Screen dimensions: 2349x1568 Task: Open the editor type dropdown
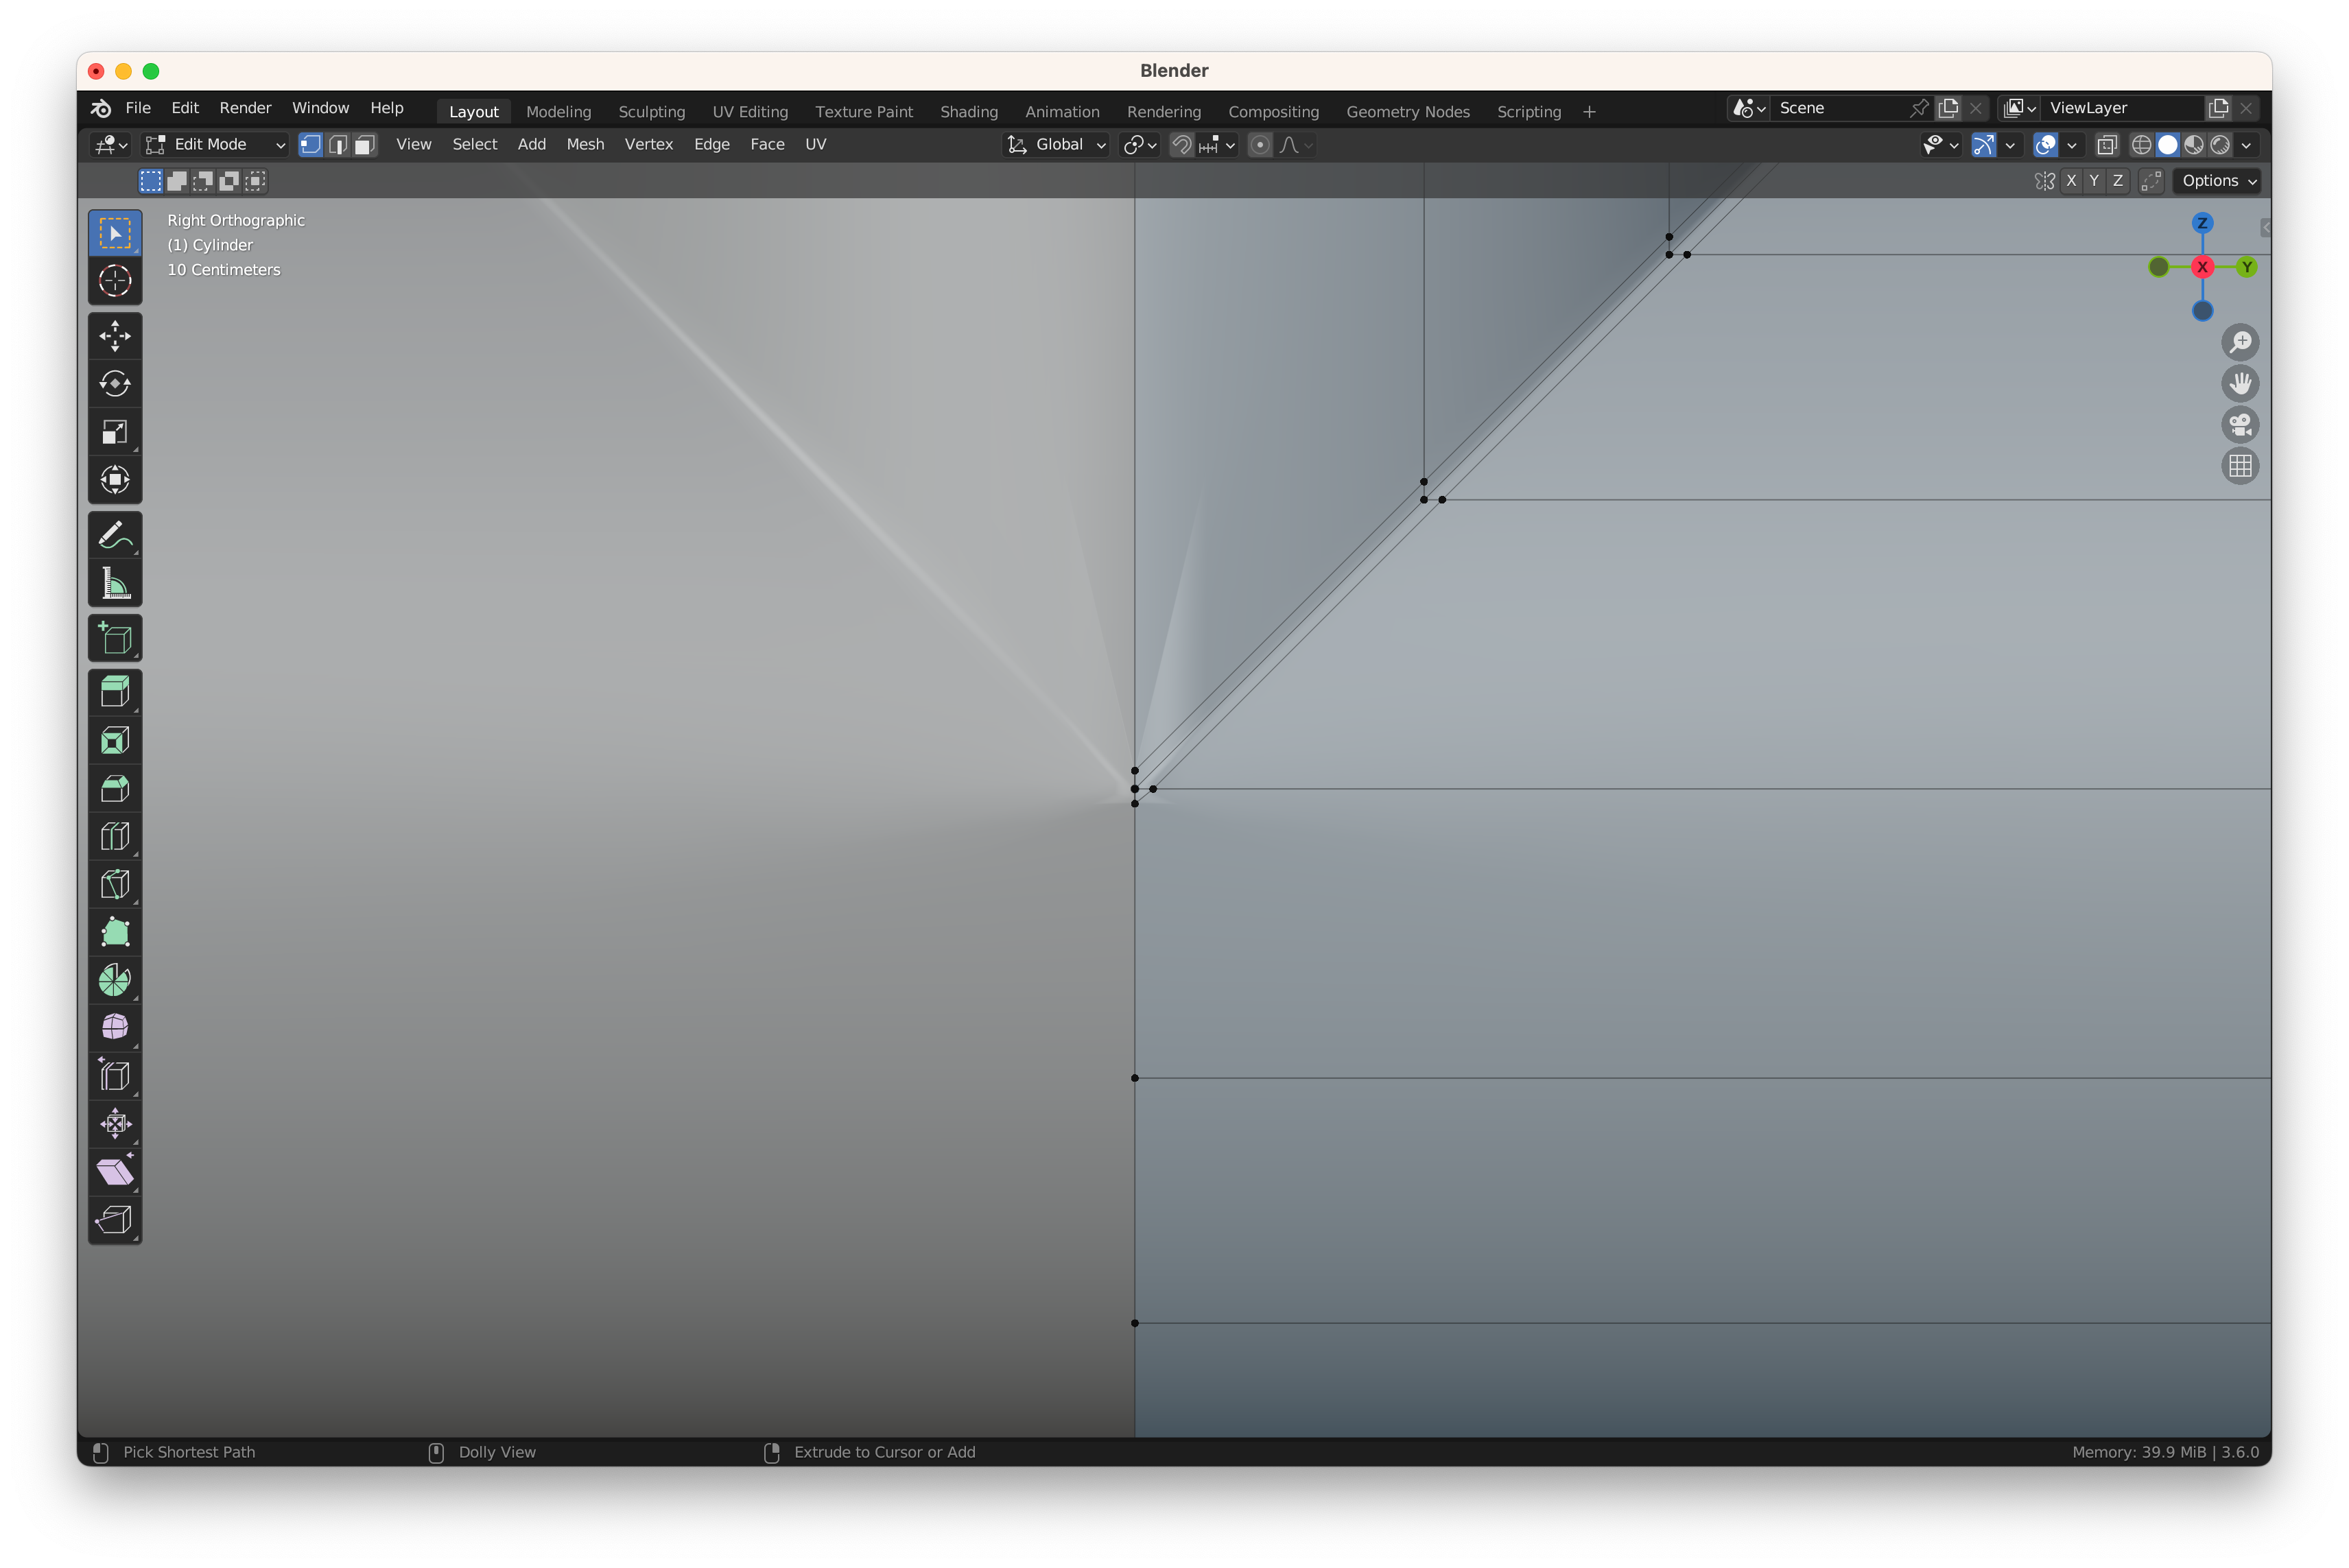pyautogui.click(x=110, y=145)
